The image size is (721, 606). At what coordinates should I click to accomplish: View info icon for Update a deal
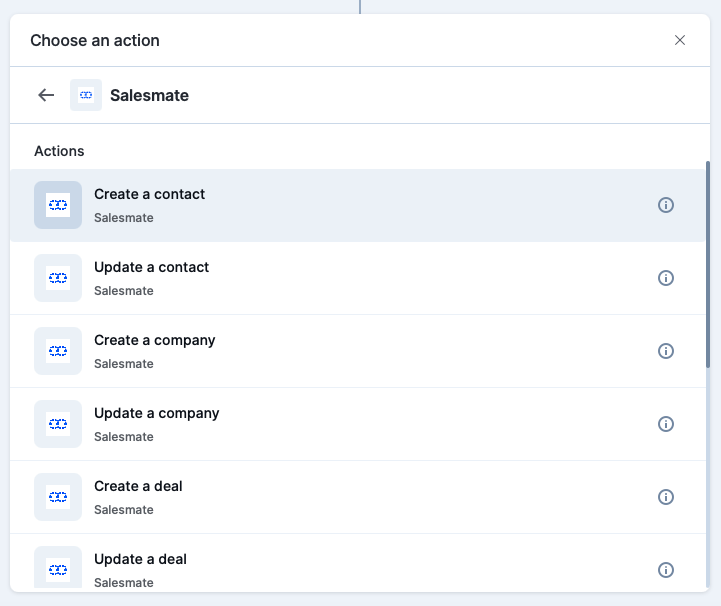pos(665,570)
